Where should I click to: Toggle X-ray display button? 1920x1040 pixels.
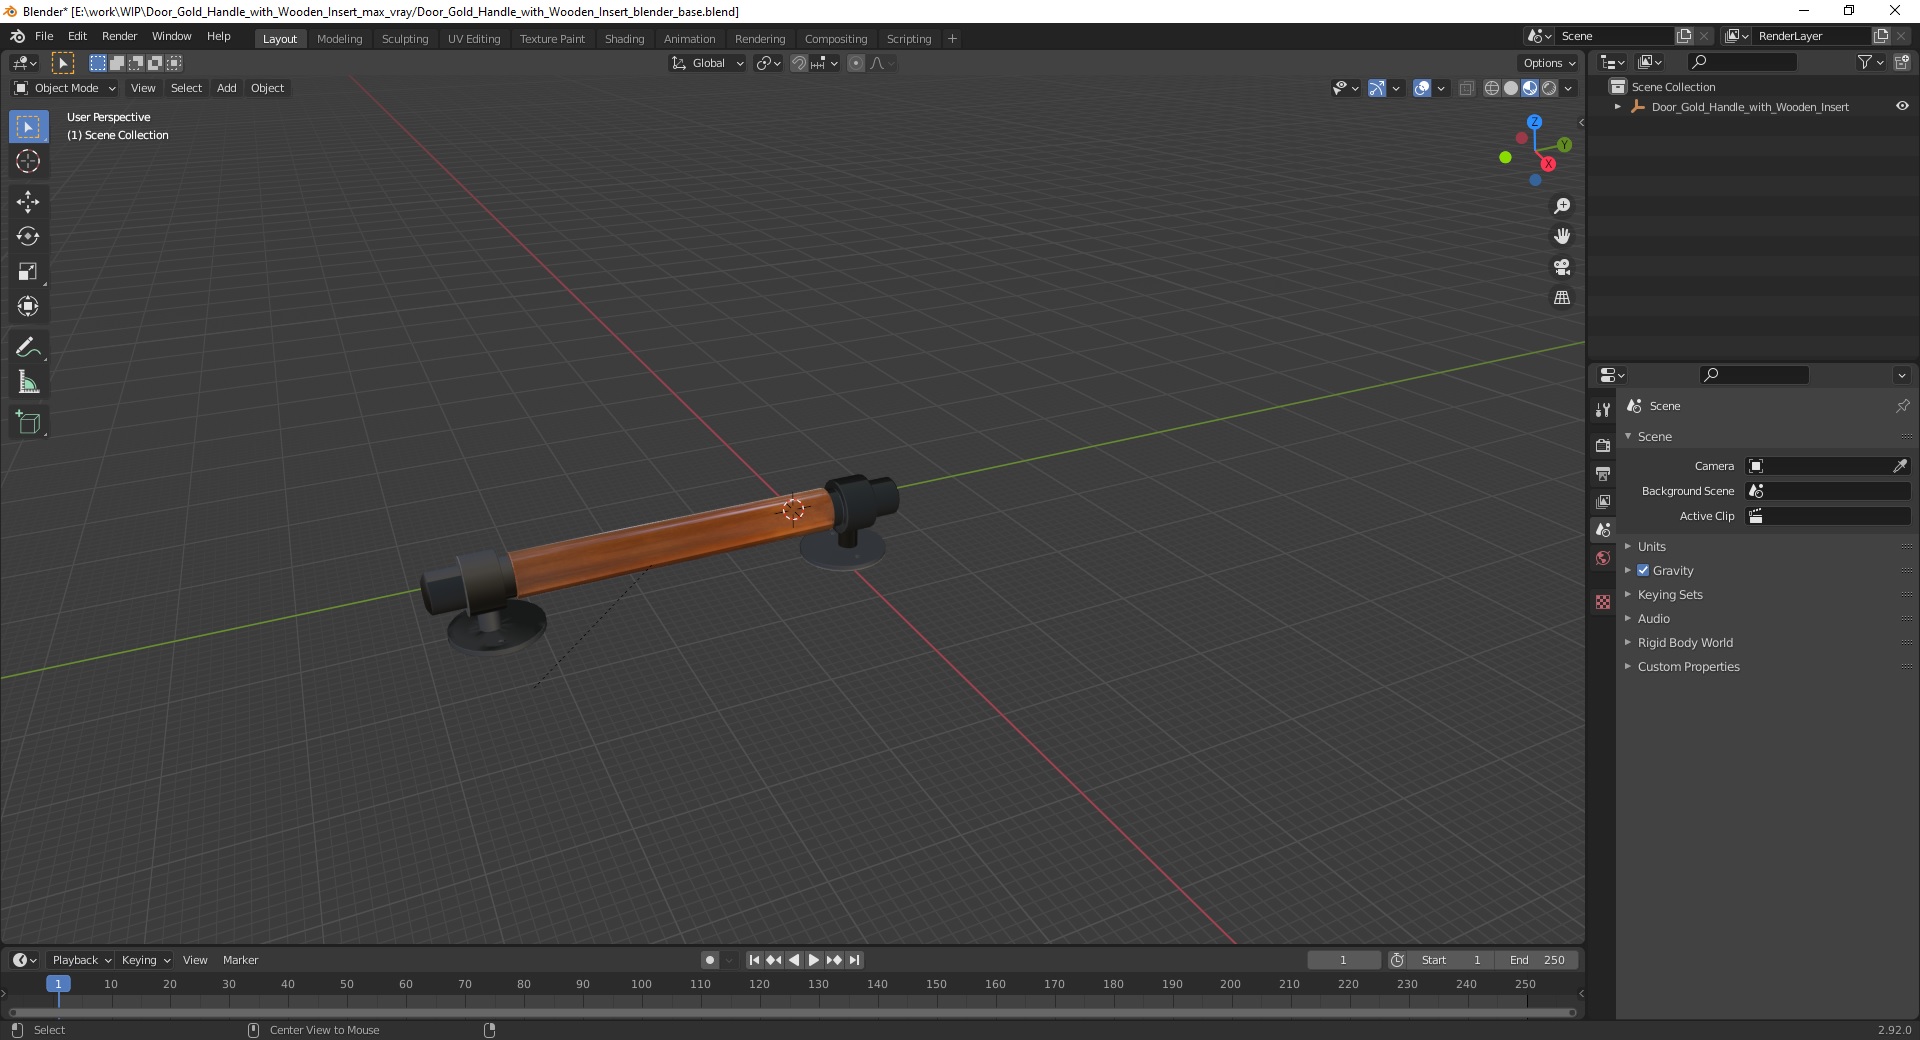point(1466,88)
